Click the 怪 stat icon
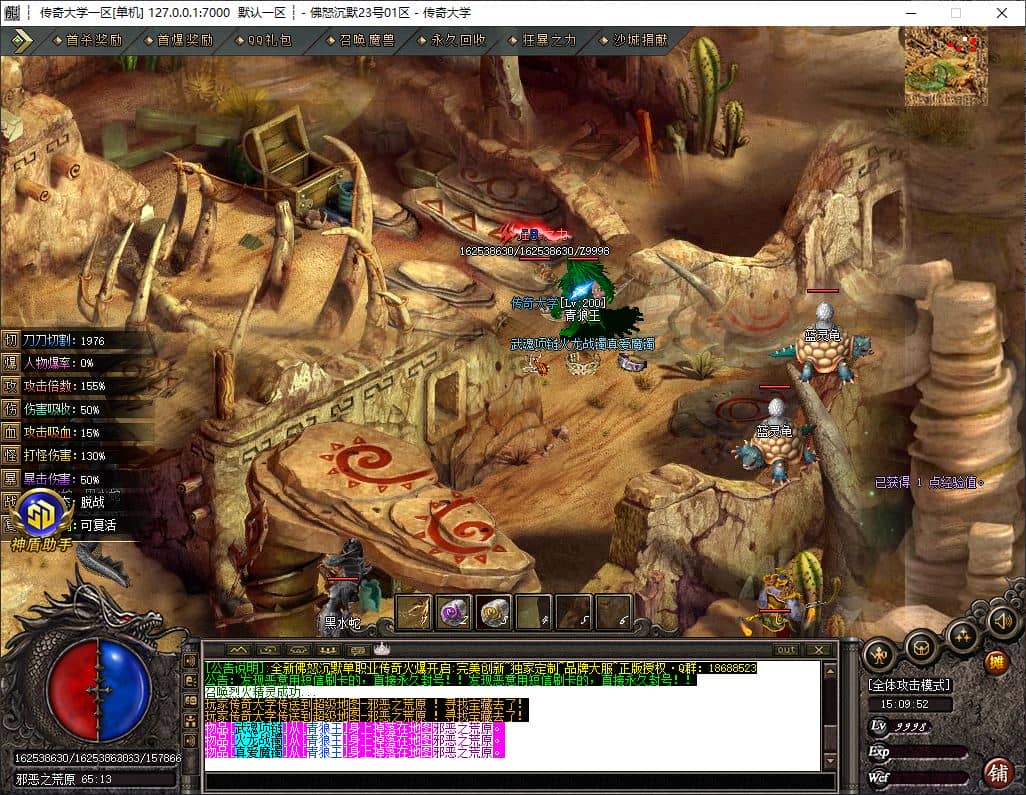Image resolution: width=1026 pixels, height=795 pixels. tap(10, 455)
